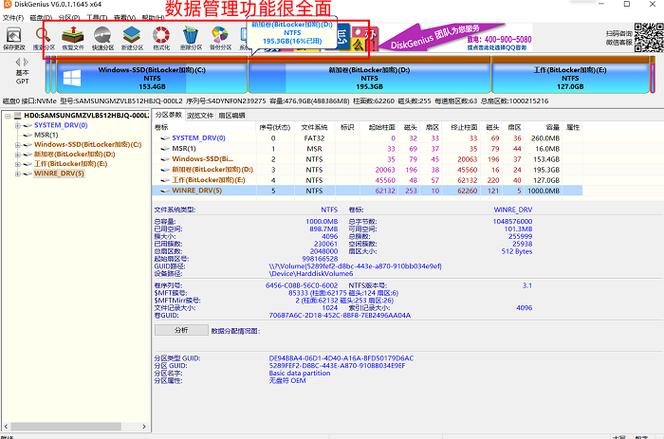This screenshot has height=439, width=664.
Task: Start the 快速分区 quick partition tool
Action: click(x=102, y=38)
